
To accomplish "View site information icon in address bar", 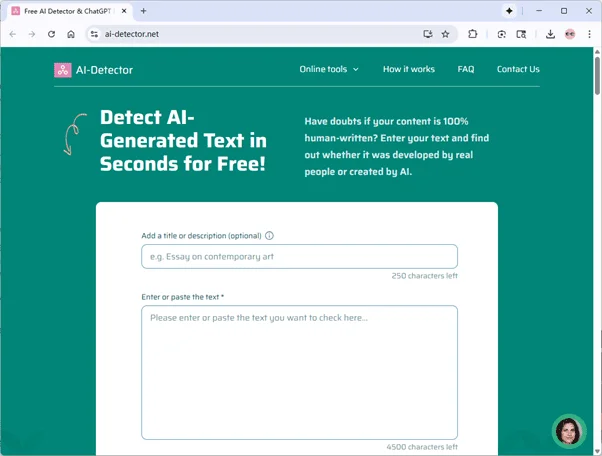I will pos(94,34).
